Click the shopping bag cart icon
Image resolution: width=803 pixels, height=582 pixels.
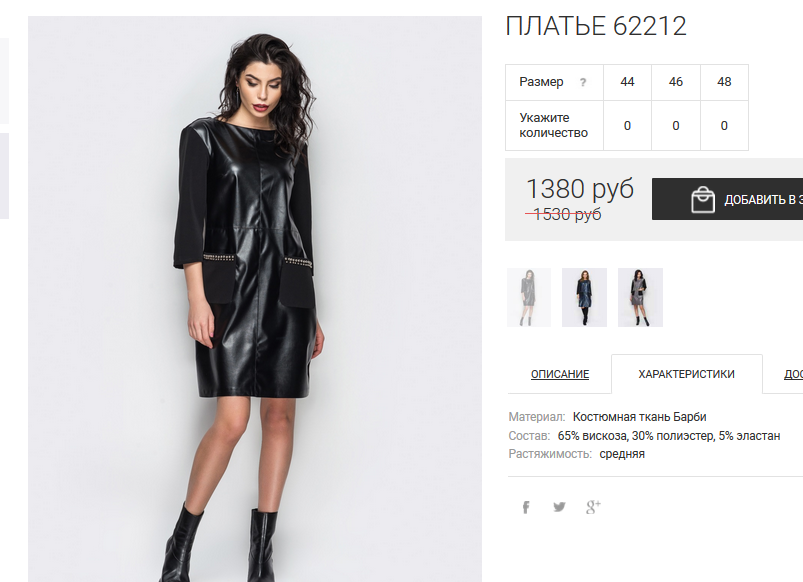(x=703, y=199)
